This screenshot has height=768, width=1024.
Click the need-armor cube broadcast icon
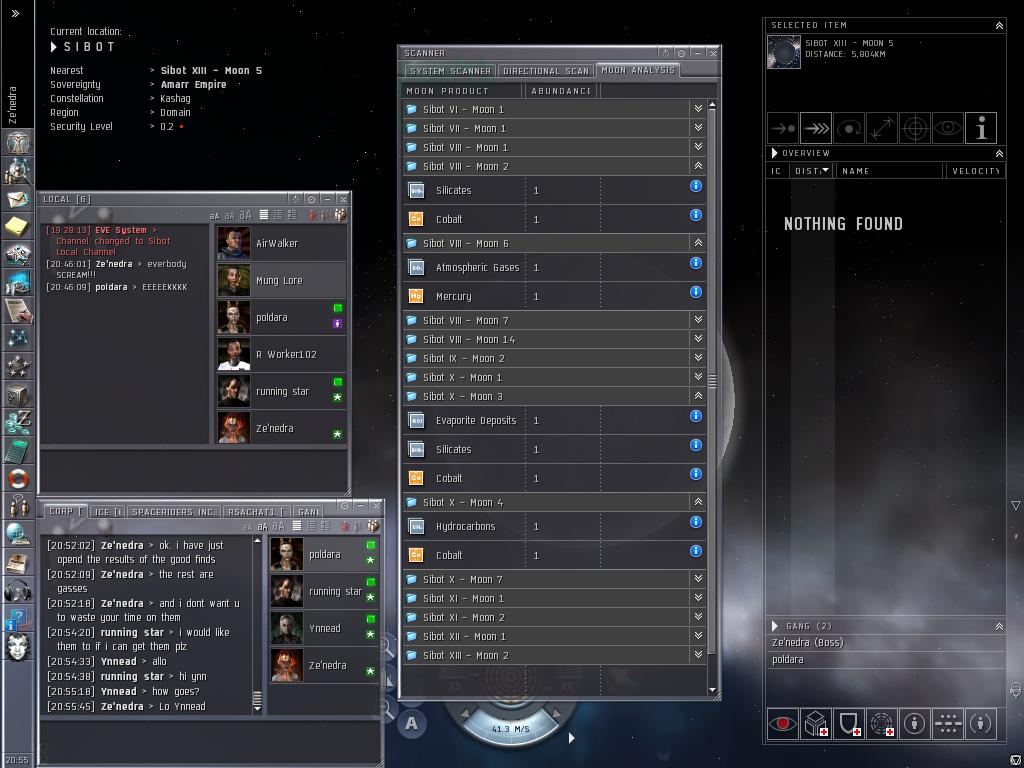(x=816, y=724)
